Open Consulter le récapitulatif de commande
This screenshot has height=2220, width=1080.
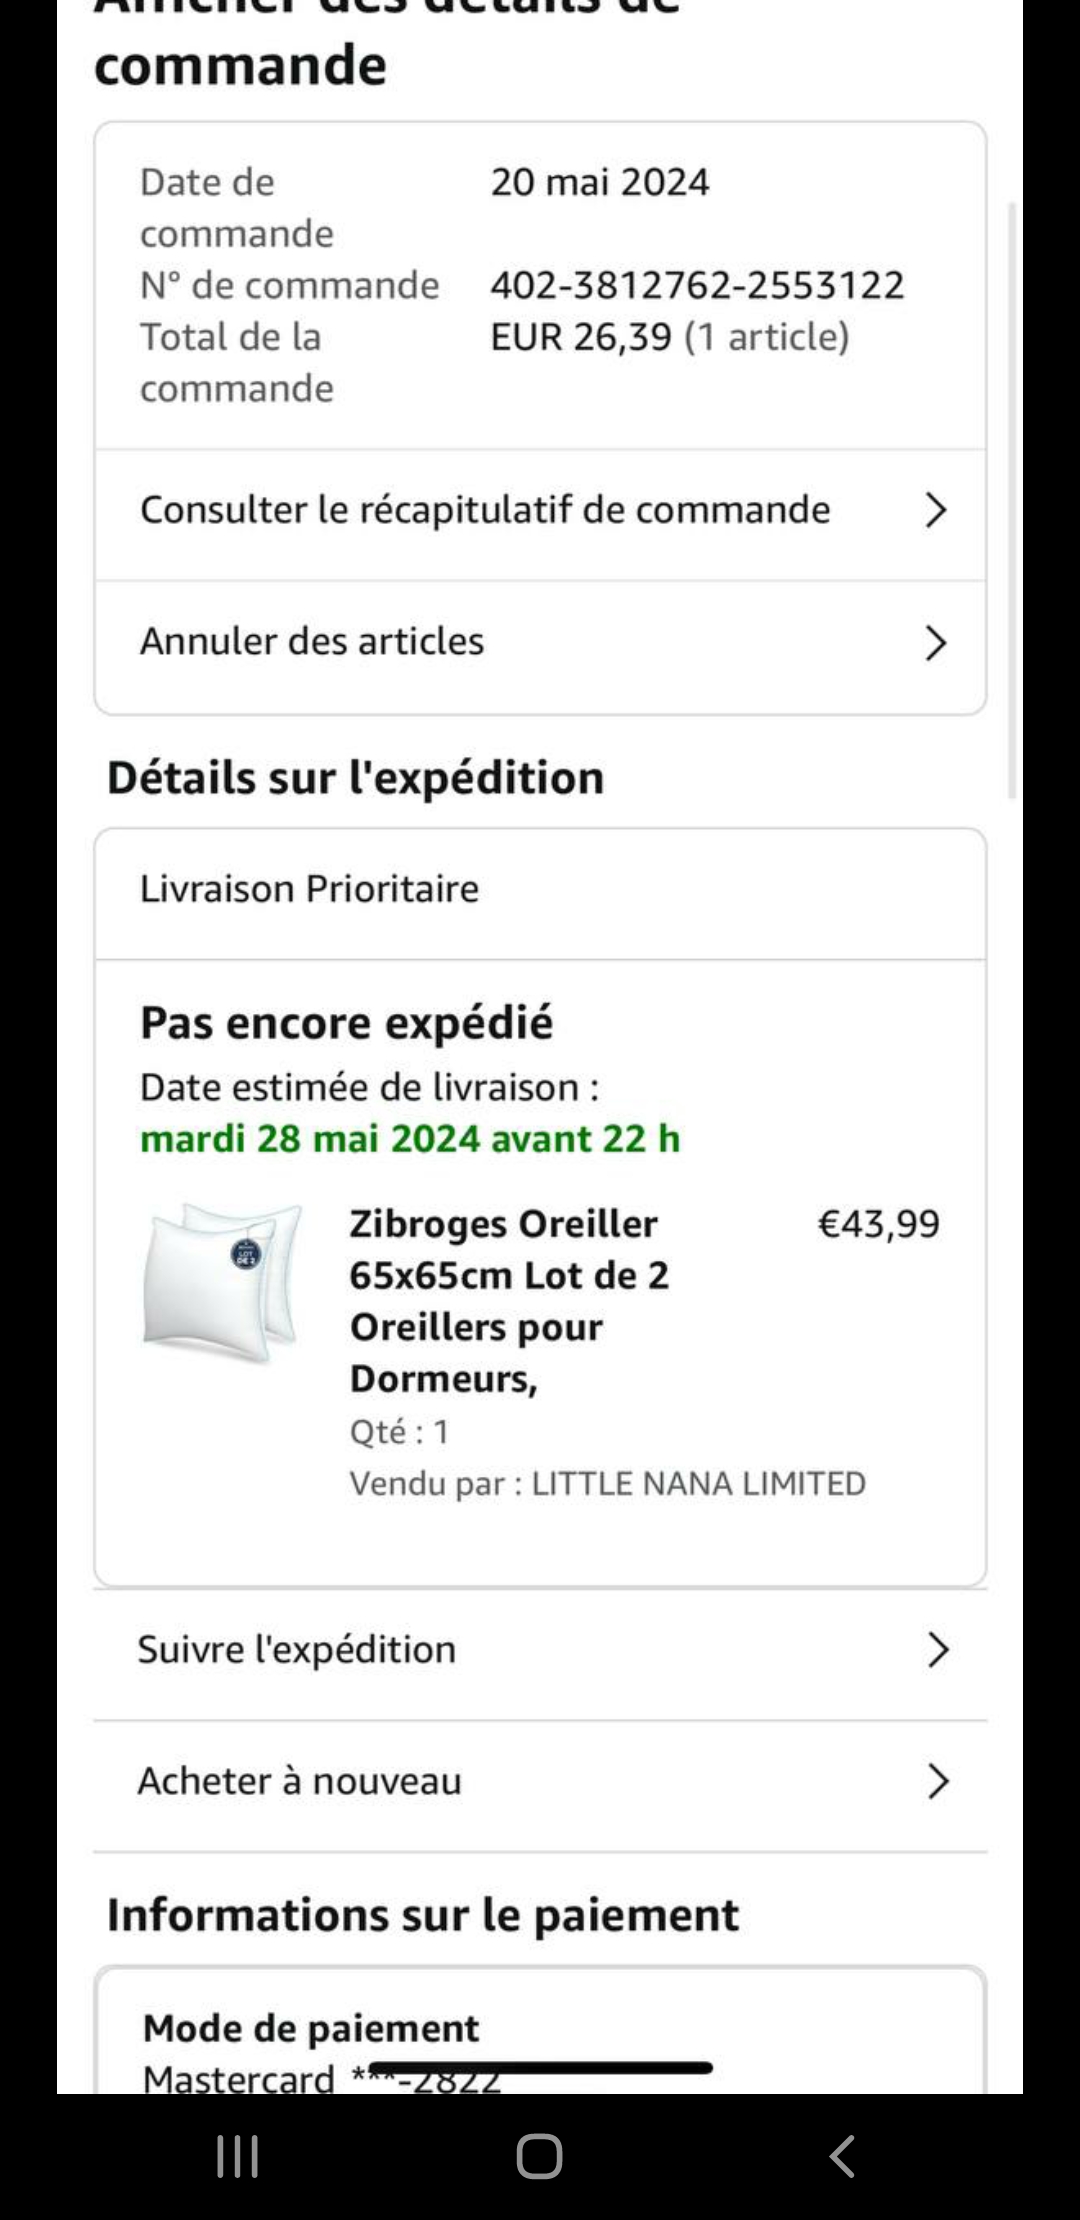click(485, 510)
